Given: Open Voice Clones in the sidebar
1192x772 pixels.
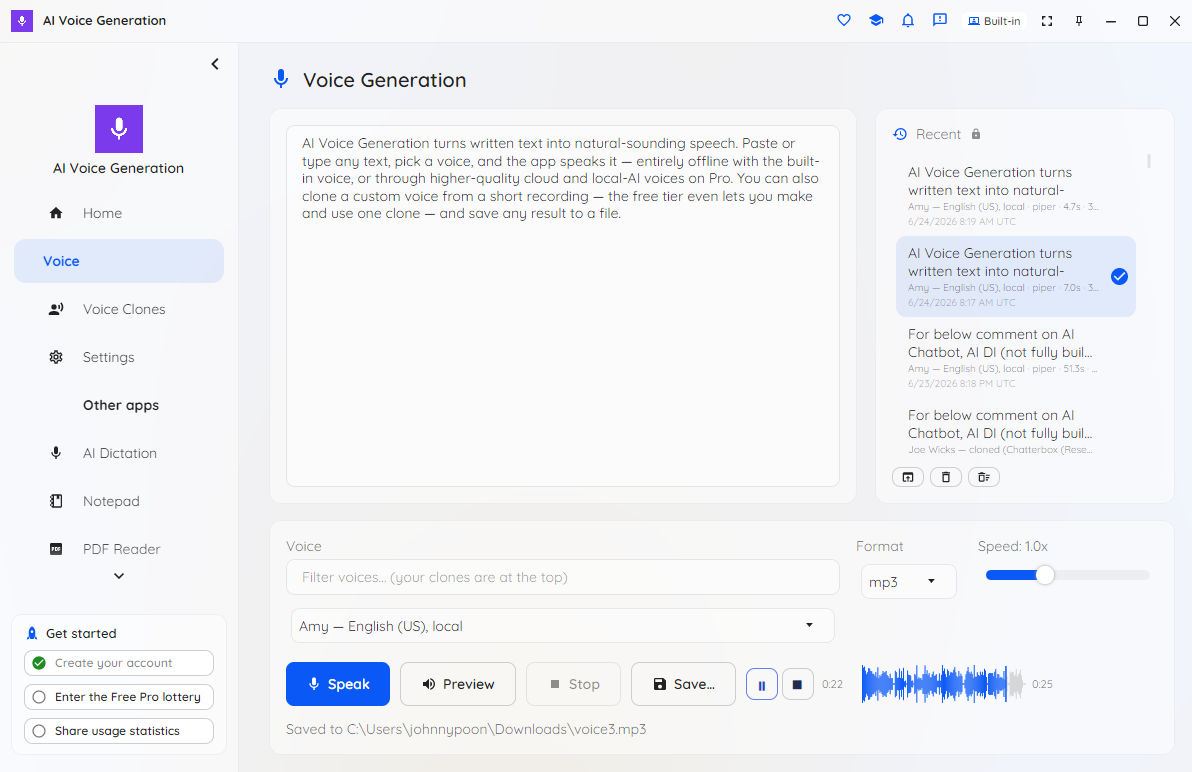Looking at the screenshot, I should (x=119, y=309).
